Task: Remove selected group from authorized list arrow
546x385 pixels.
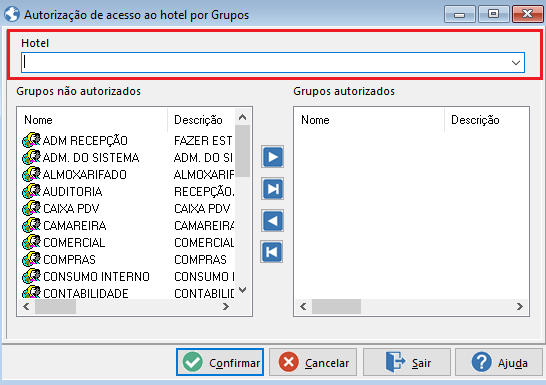Action: (273, 221)
